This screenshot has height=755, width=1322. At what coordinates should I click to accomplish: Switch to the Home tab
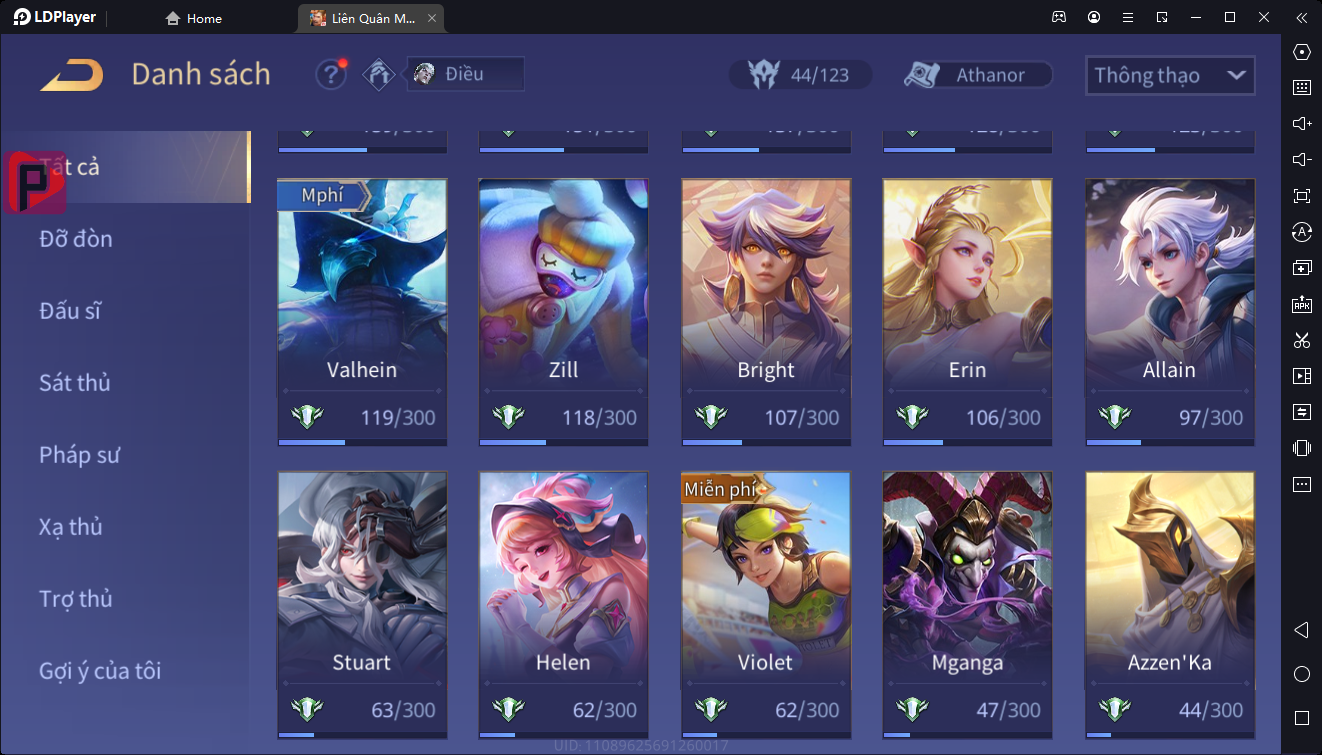pyautogui.click(x=194, y=18)
